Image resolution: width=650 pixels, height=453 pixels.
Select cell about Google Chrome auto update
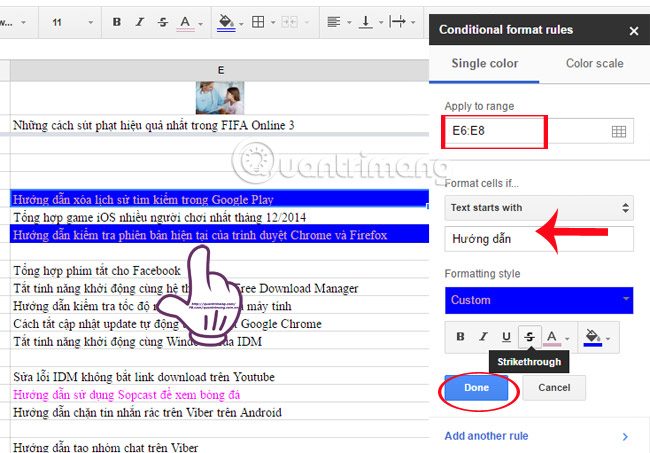[220, 324]
